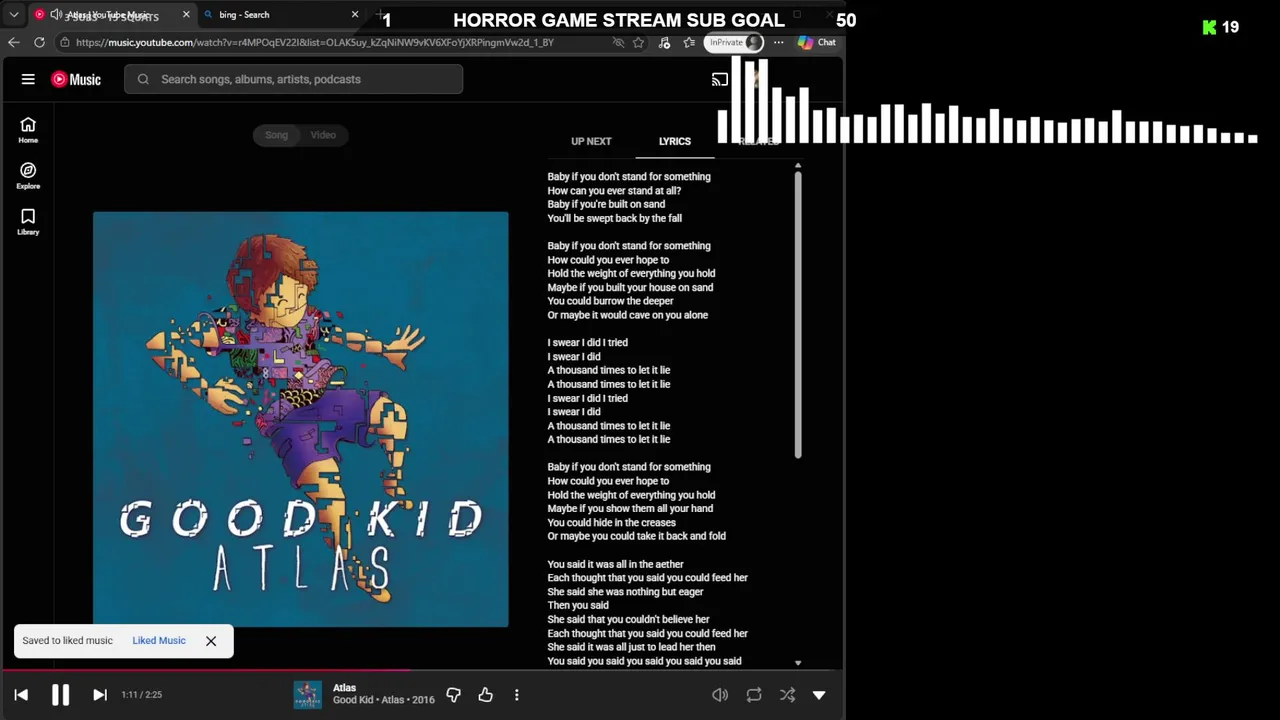The height and width of the screenshot is (720, 1280).
Task: Refresh the browser page
Action: point(39,42)
